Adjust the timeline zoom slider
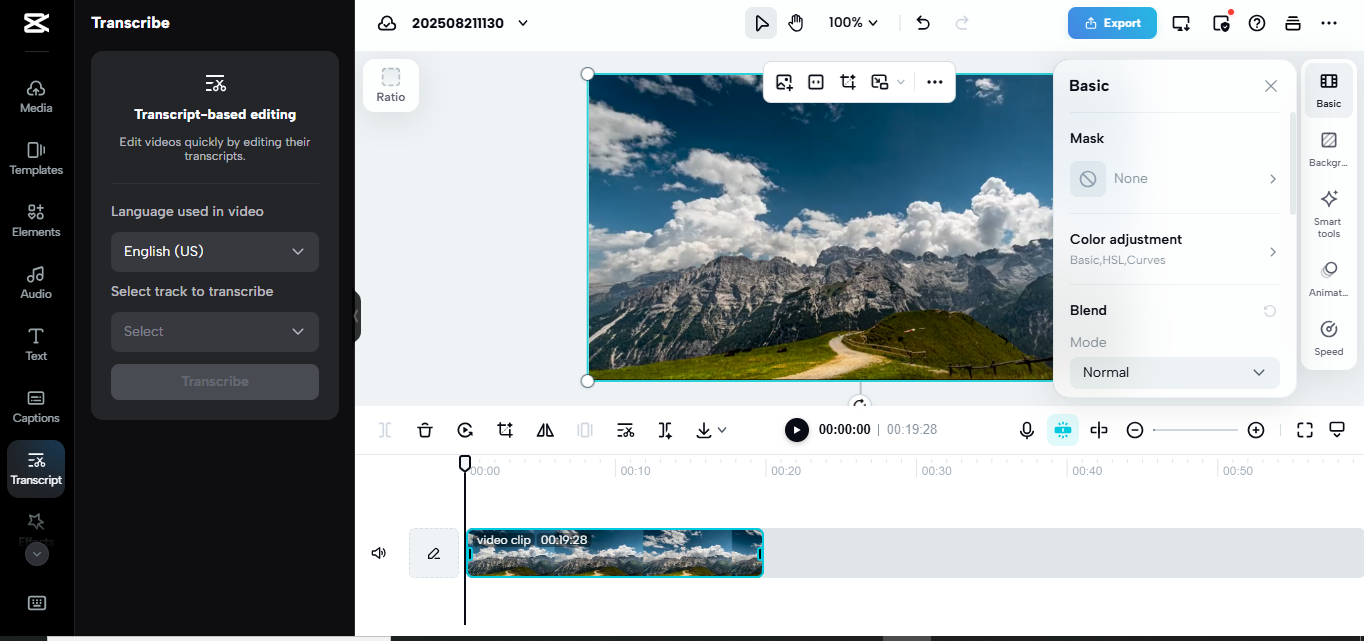1364x641 pixels. 1196,430
